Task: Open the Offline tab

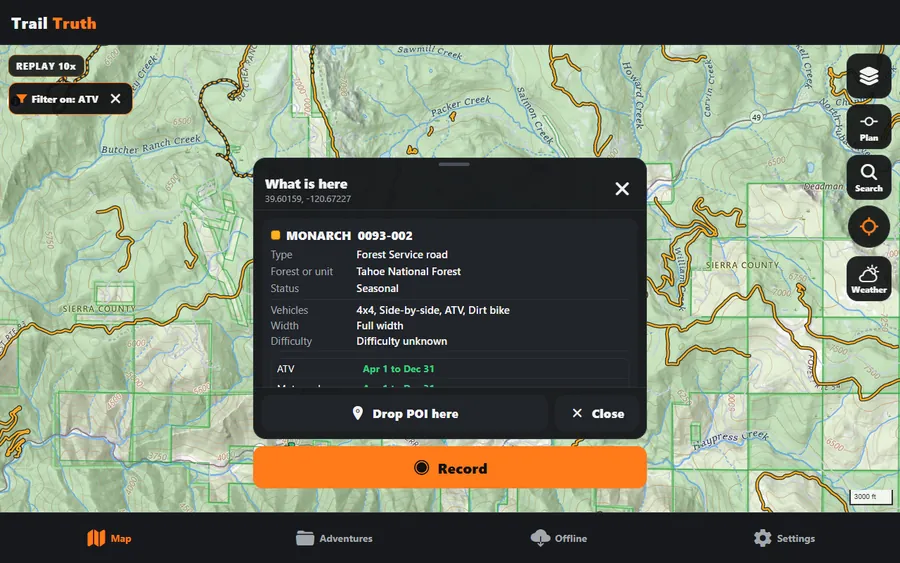Action: pyautogui.click(x=559, y=538)
